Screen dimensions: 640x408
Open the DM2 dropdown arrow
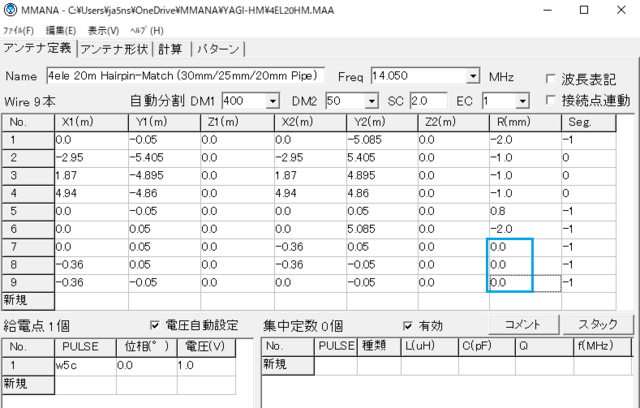371,101
